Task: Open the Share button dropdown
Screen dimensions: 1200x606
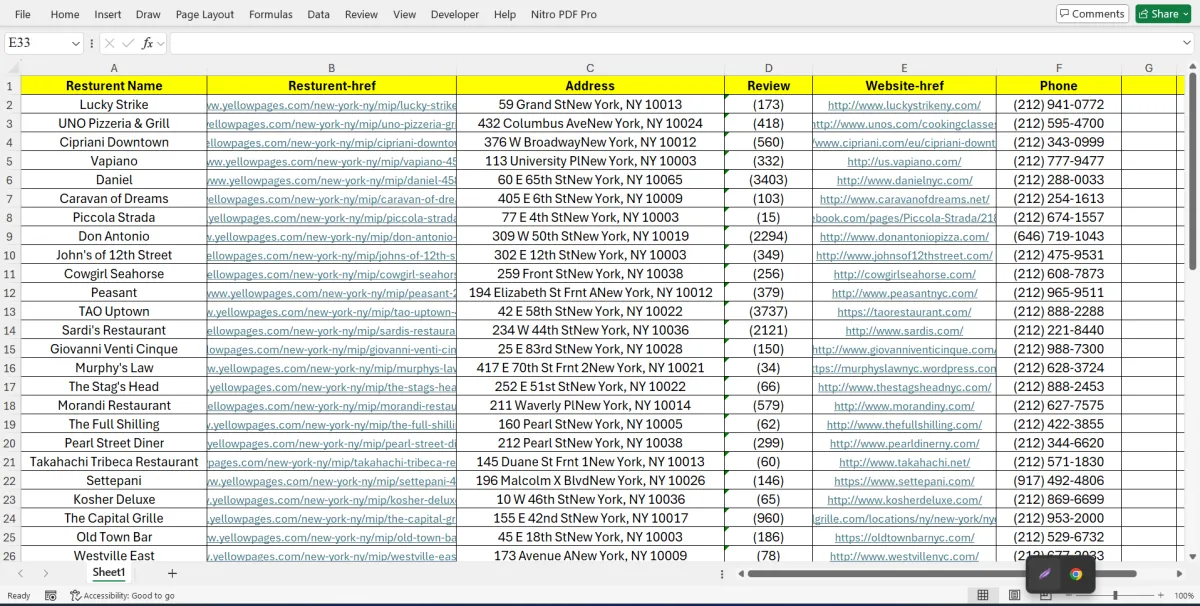Action: point(1185,14)
